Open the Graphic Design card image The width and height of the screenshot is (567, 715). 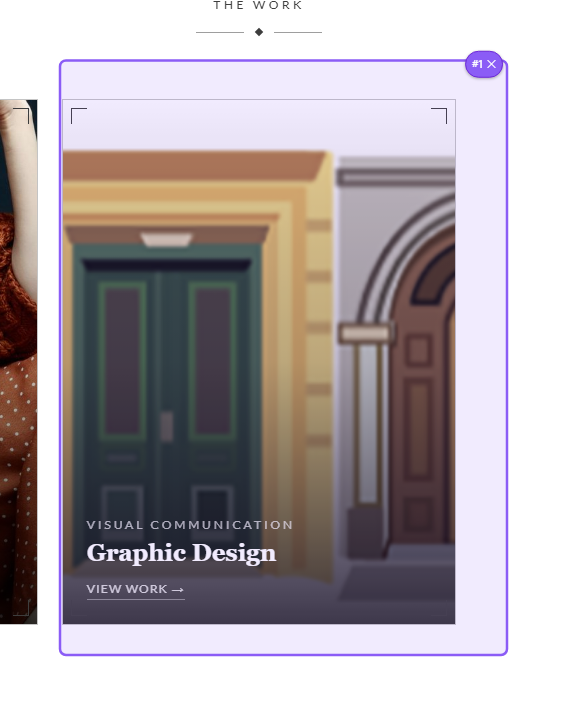point(259,361)
